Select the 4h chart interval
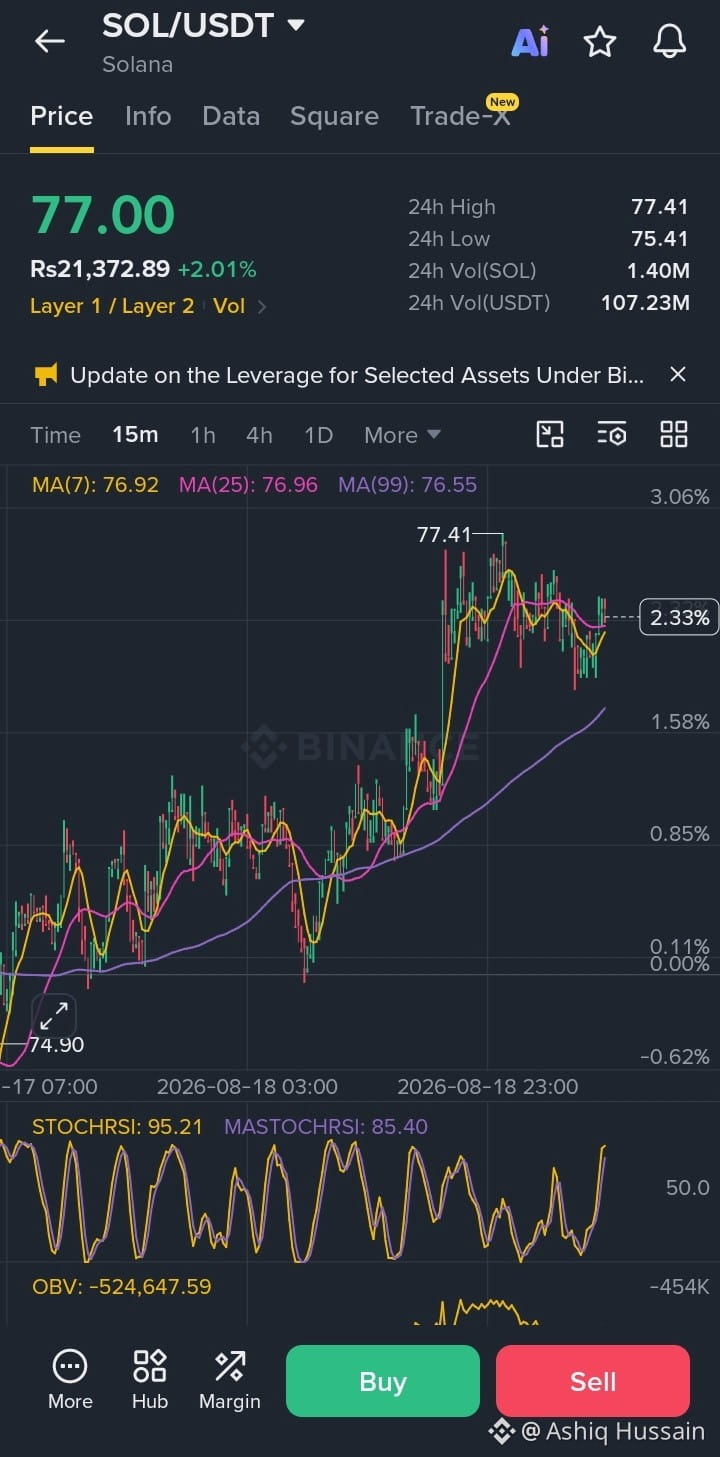The image size is (720, 1457). click(x=259, y=435)
